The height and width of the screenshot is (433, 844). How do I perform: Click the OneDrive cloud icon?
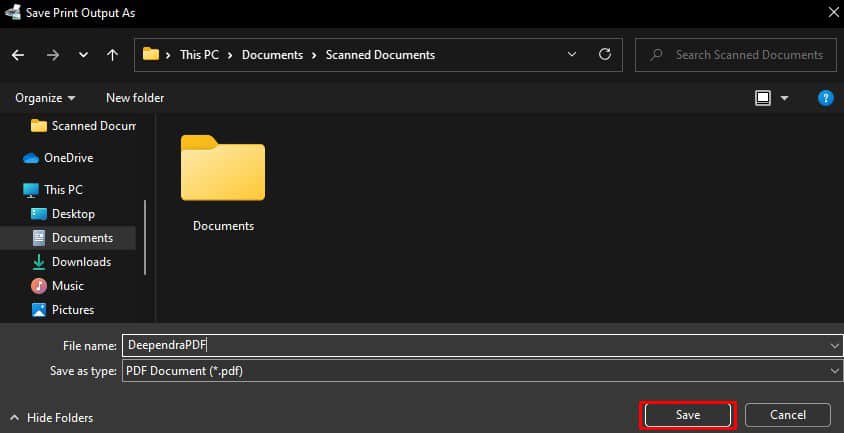tap(31, 158)
